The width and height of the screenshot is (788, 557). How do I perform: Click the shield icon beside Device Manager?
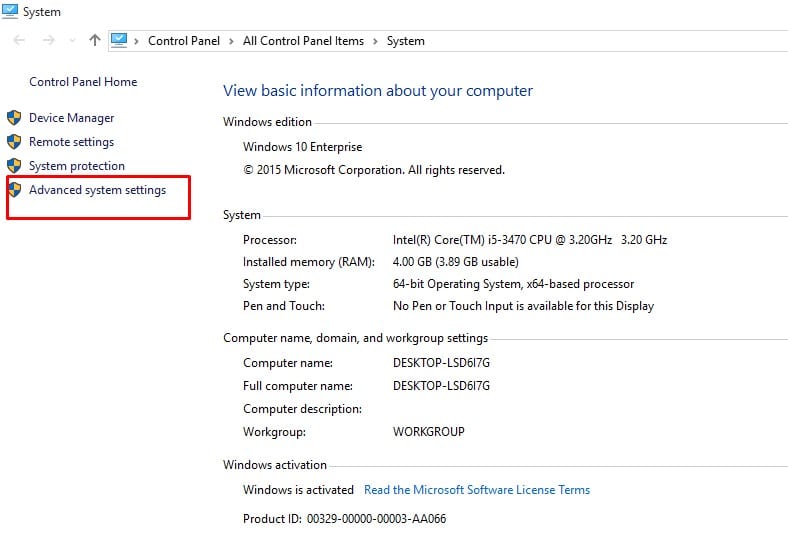14,118
